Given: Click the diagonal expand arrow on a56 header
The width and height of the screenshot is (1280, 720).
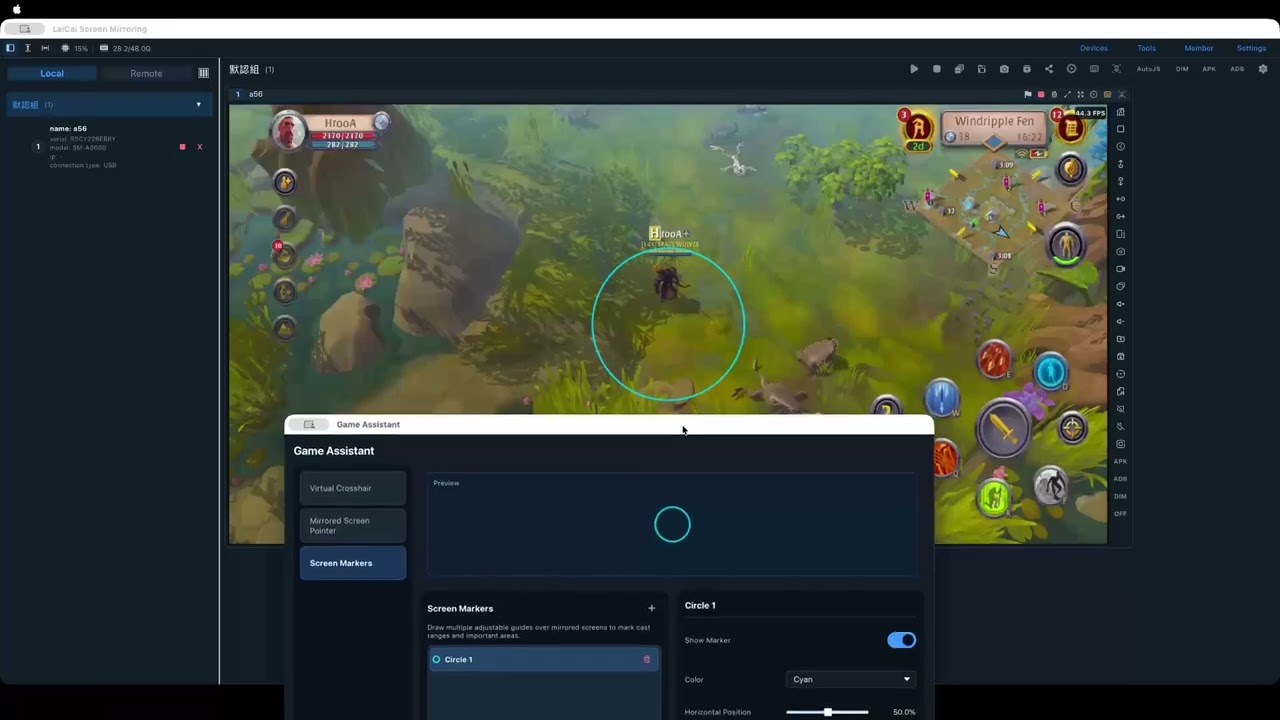Looking at the screenshot, I should point(1067,95).
